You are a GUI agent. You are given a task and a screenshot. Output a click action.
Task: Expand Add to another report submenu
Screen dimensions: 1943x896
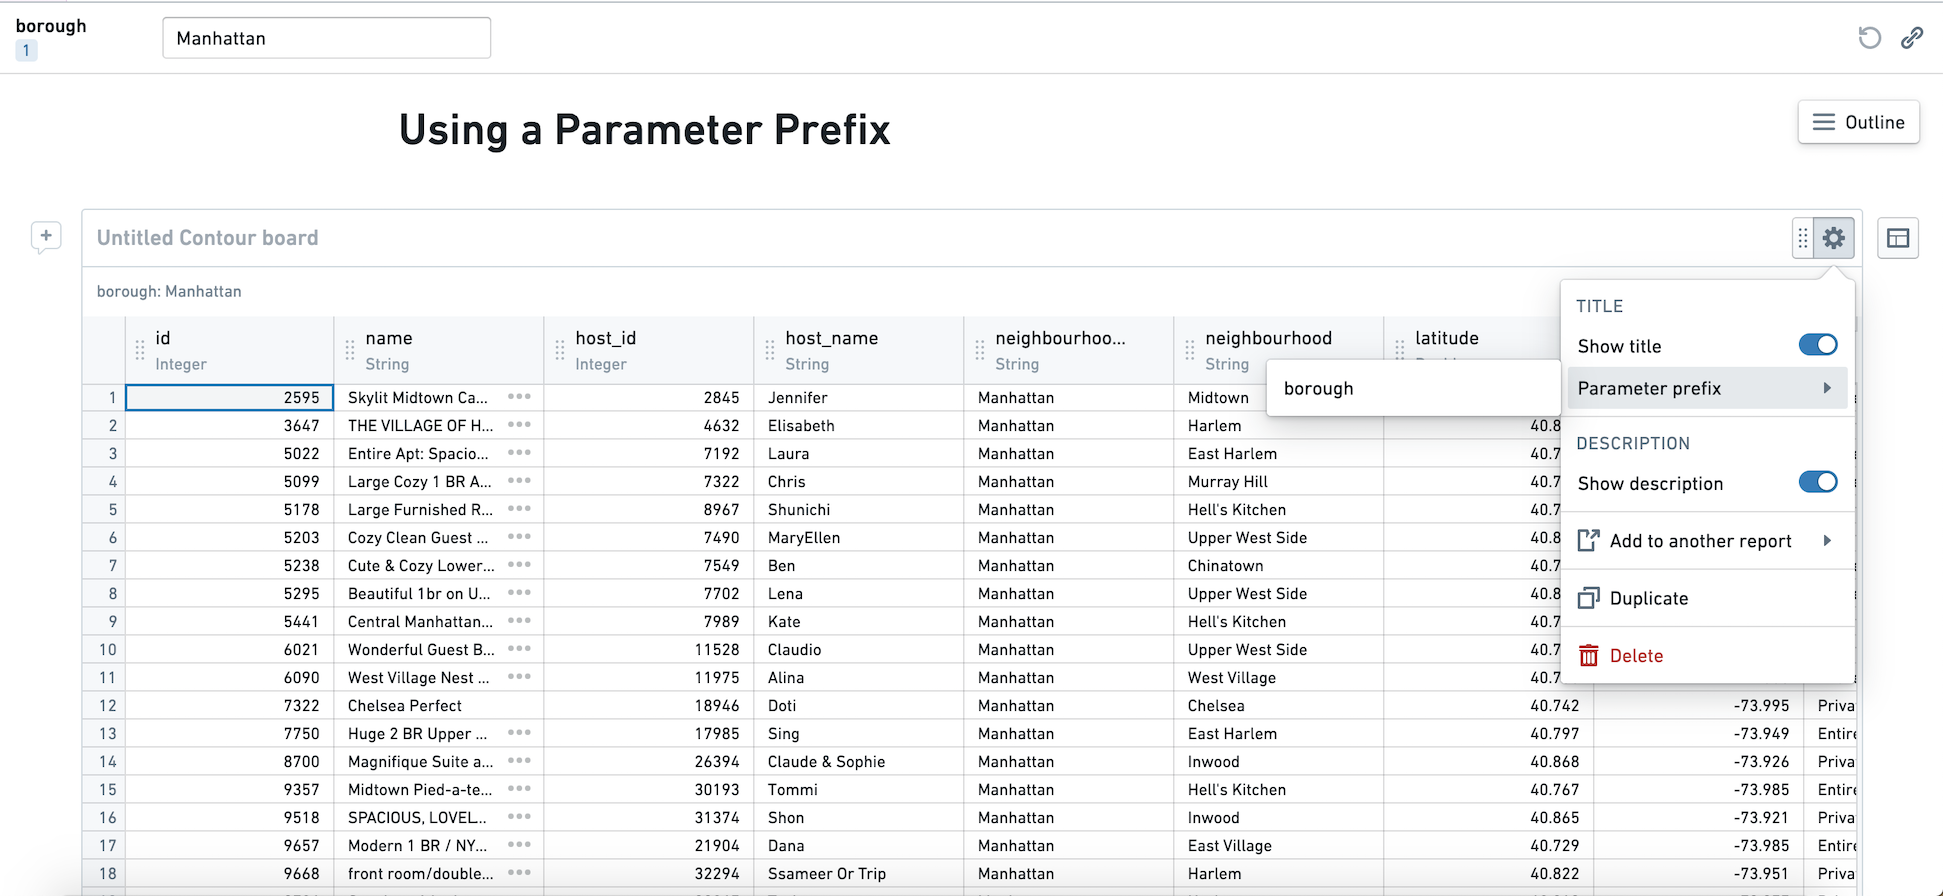pos(1707,541)
